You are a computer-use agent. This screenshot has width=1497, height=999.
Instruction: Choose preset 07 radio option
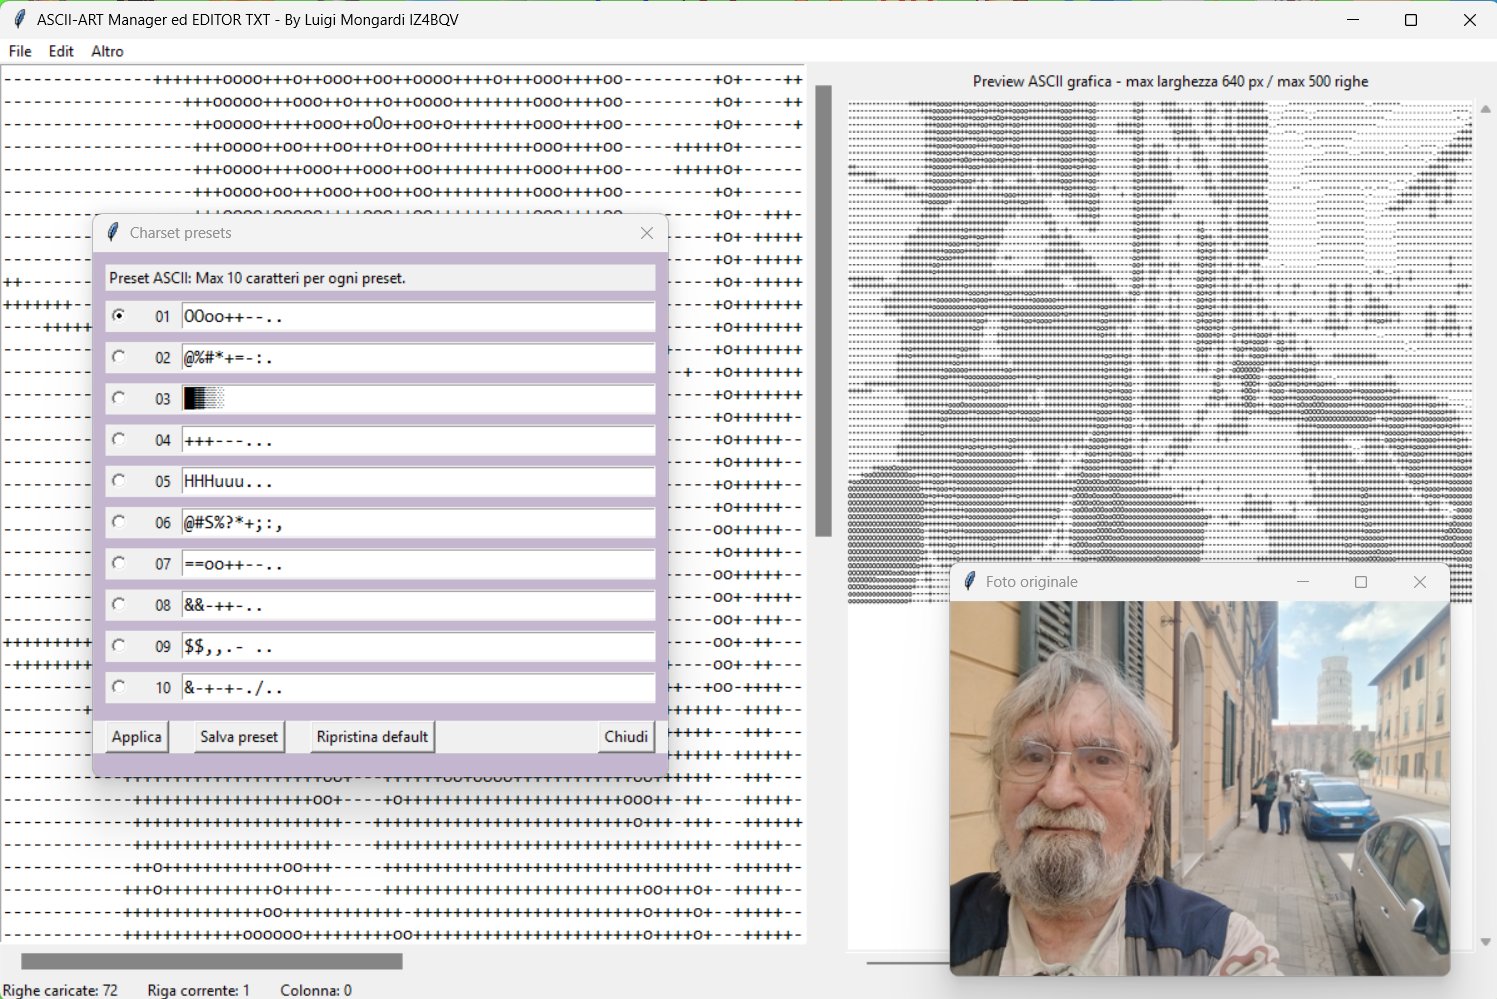(119, 563)
